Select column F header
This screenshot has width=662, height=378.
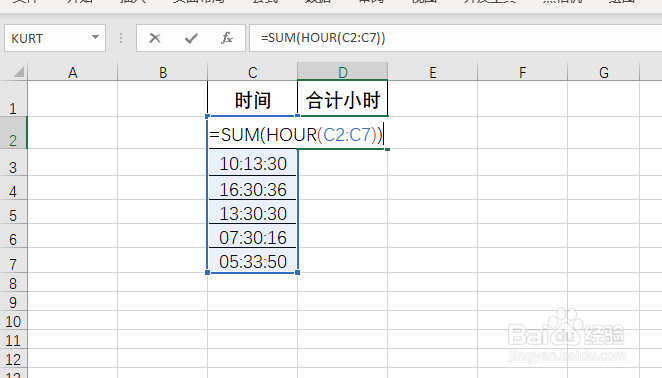pyautogui.click(x=523, y=72)
